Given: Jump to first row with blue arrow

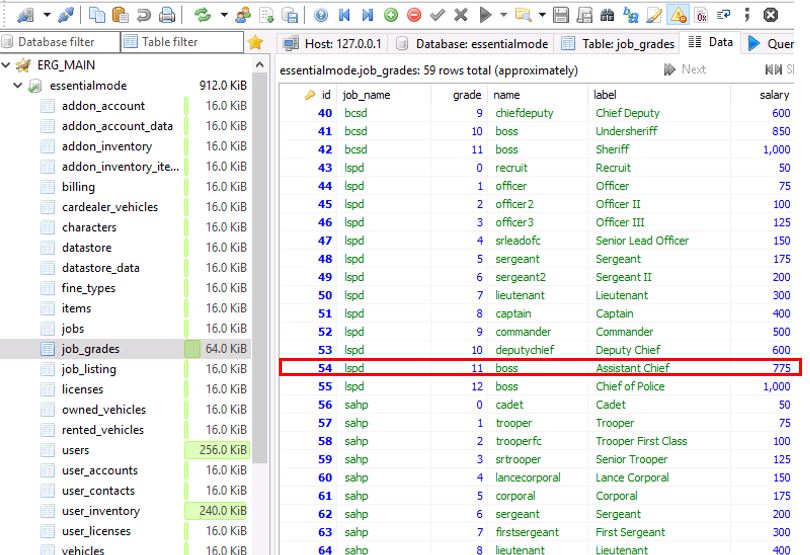Looking at the screenshot, I should coord(344,15).
